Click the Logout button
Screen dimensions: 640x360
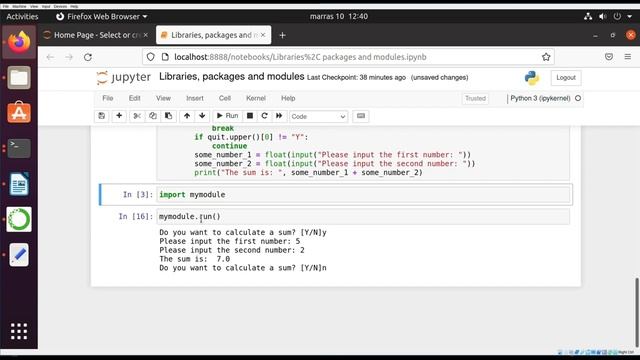[566, 78]
